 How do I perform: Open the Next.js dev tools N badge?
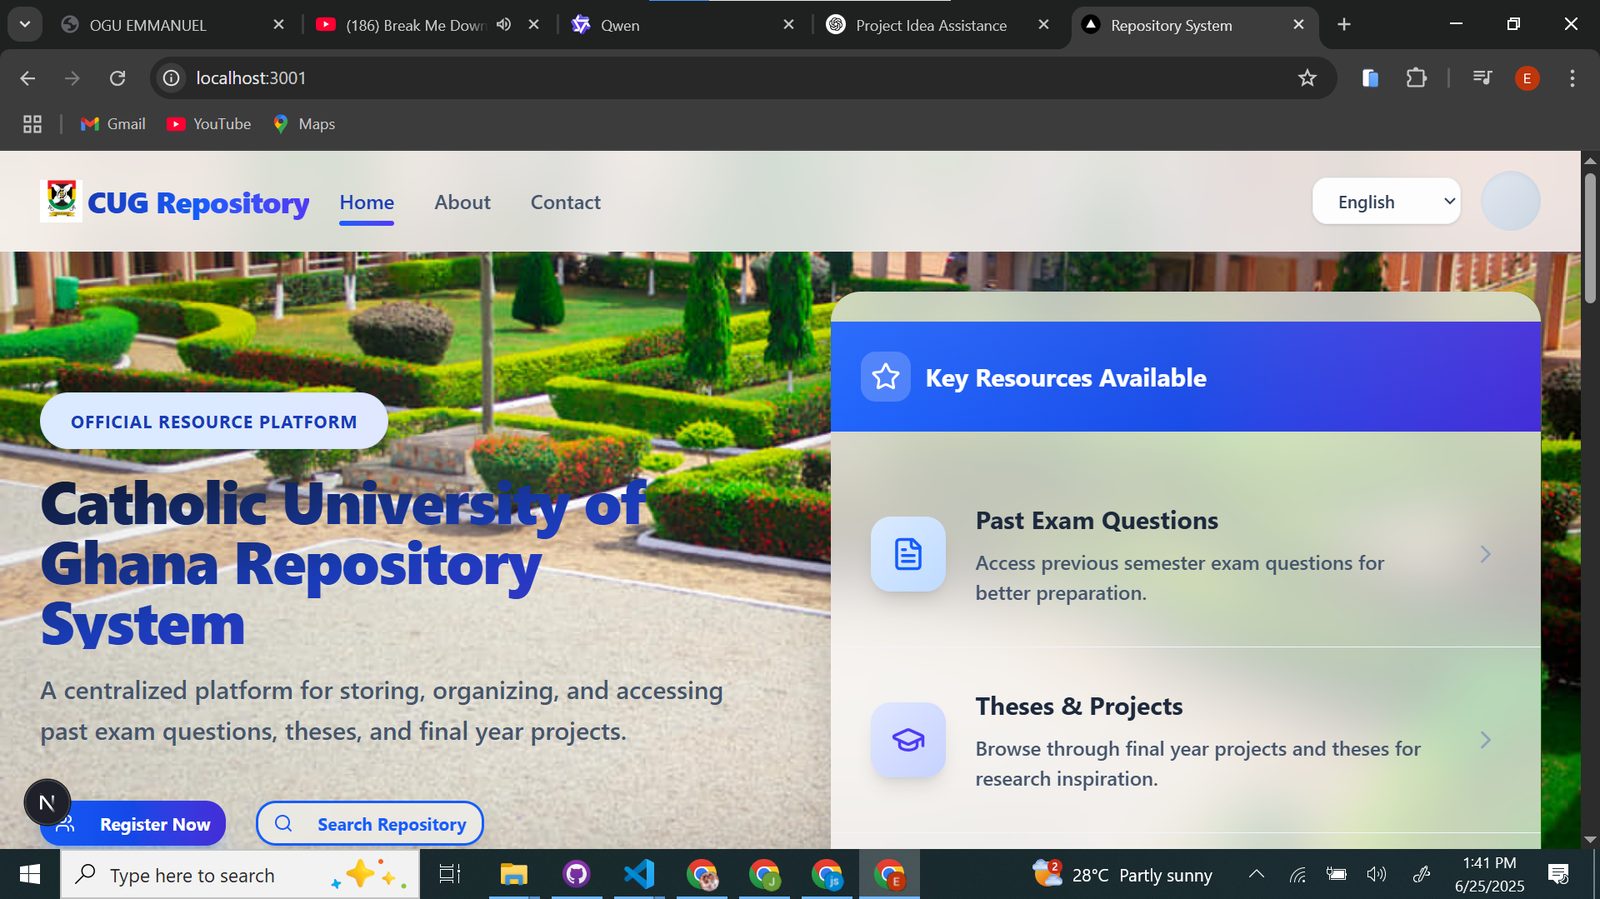47,803
